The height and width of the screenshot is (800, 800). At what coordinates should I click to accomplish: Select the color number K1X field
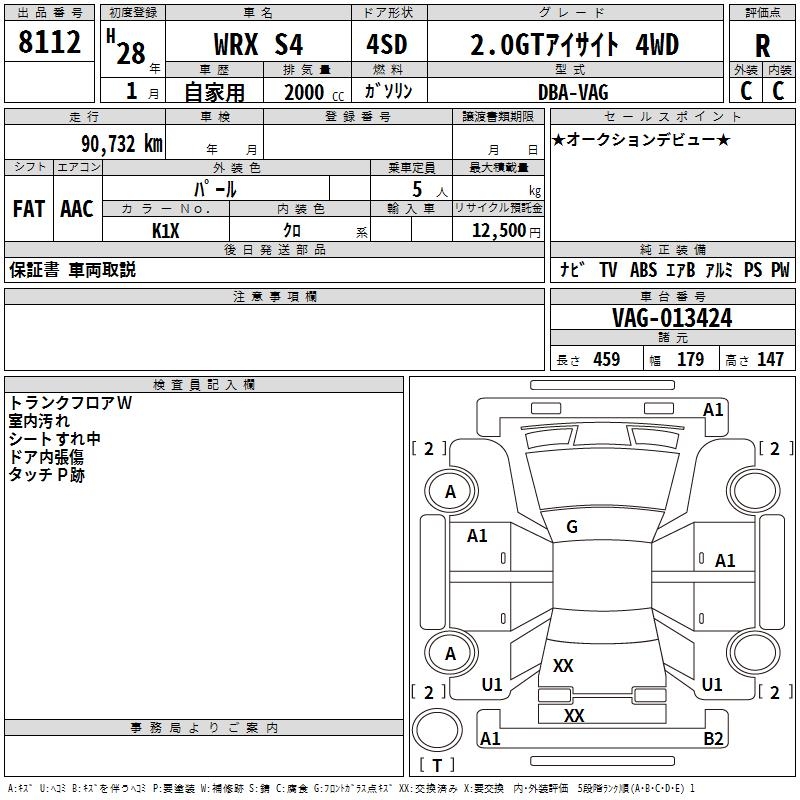166,230
